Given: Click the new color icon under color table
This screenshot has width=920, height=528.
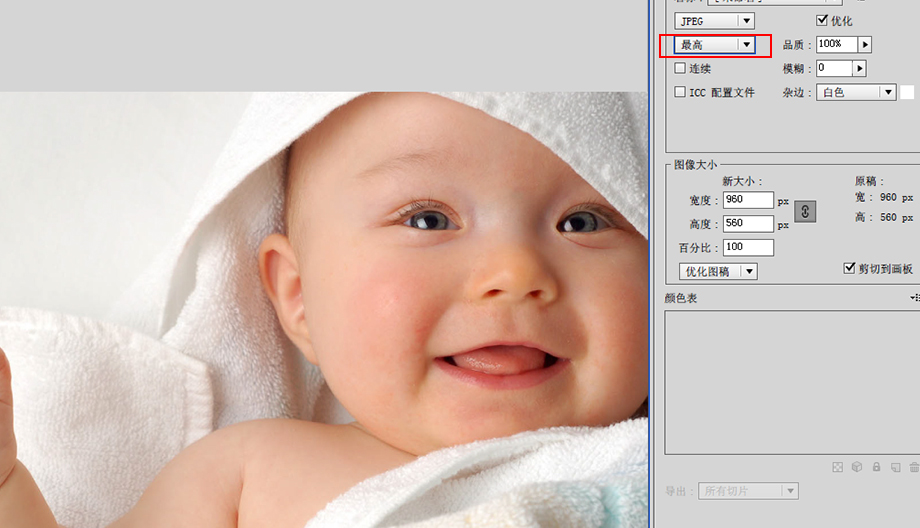Looking at the screenshot, I should tap(896, 467).
